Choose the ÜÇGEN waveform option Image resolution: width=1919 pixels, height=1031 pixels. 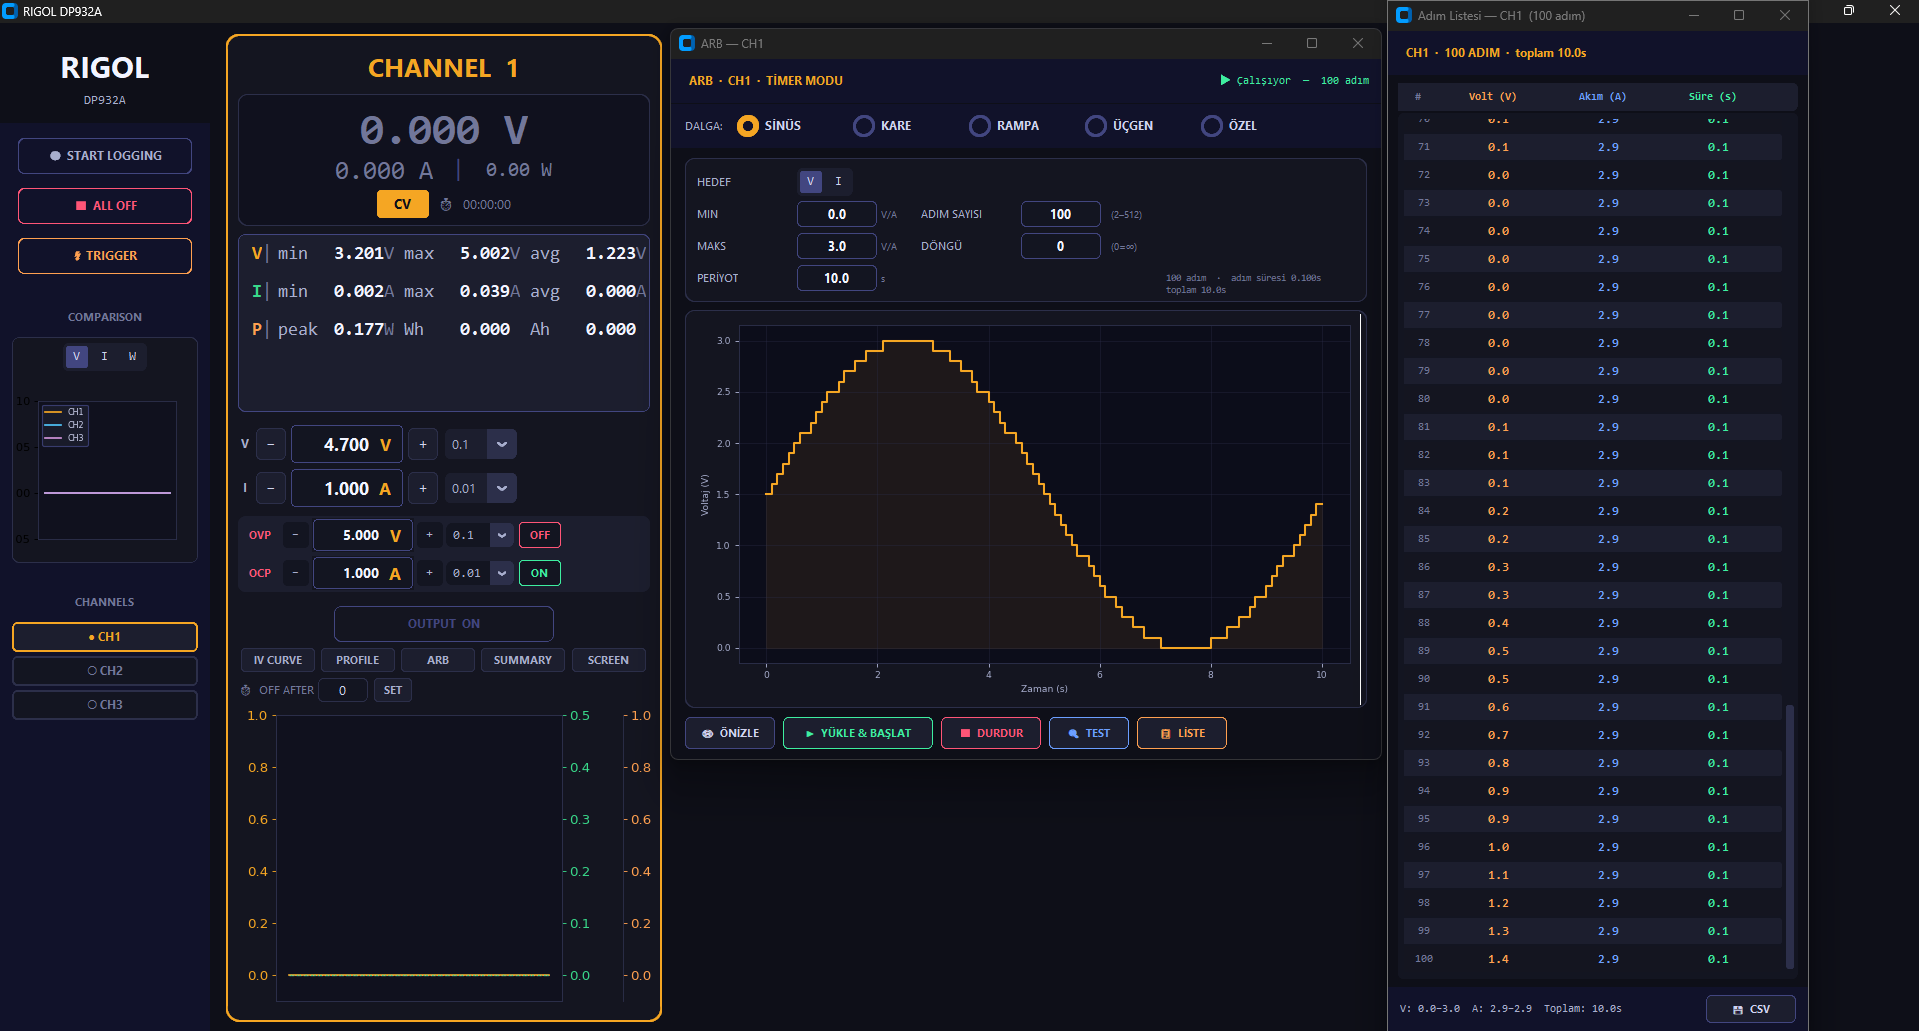(x=1096, y=126)
